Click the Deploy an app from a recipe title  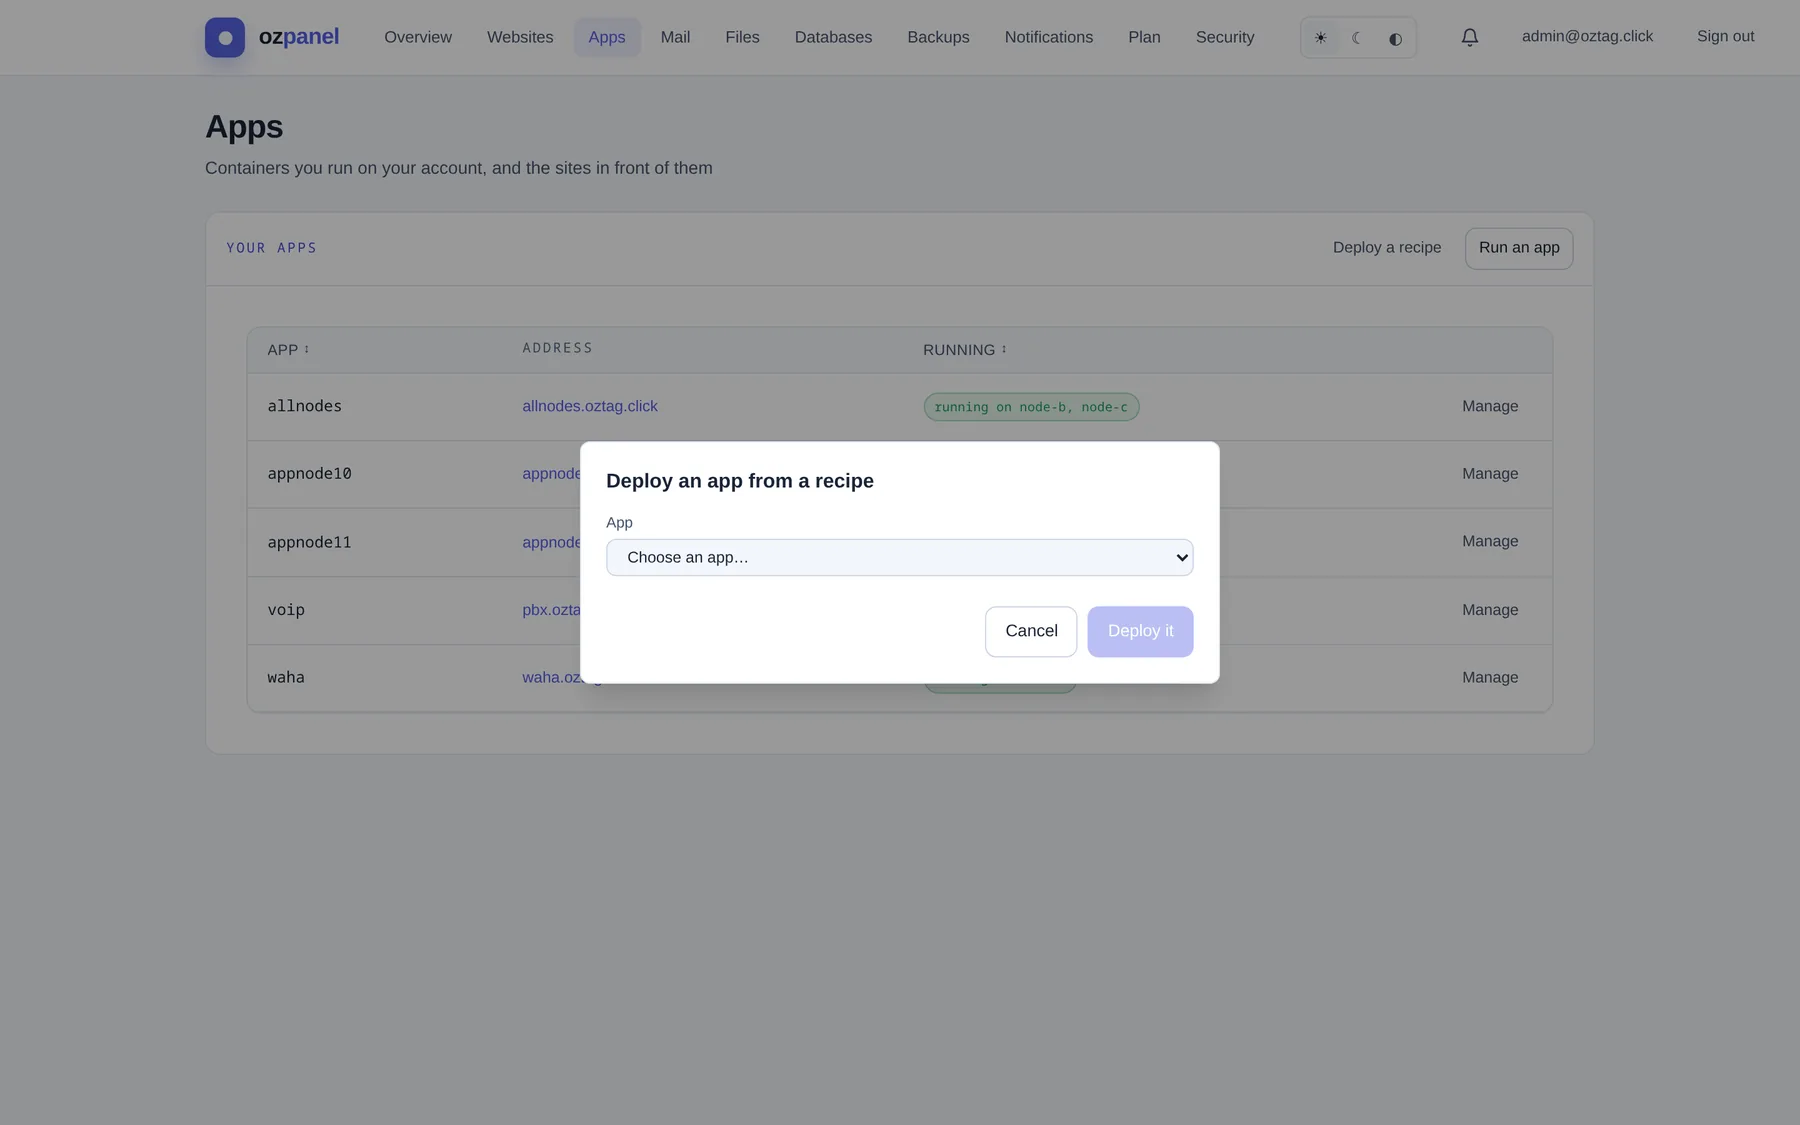click(x=740, y=481)
